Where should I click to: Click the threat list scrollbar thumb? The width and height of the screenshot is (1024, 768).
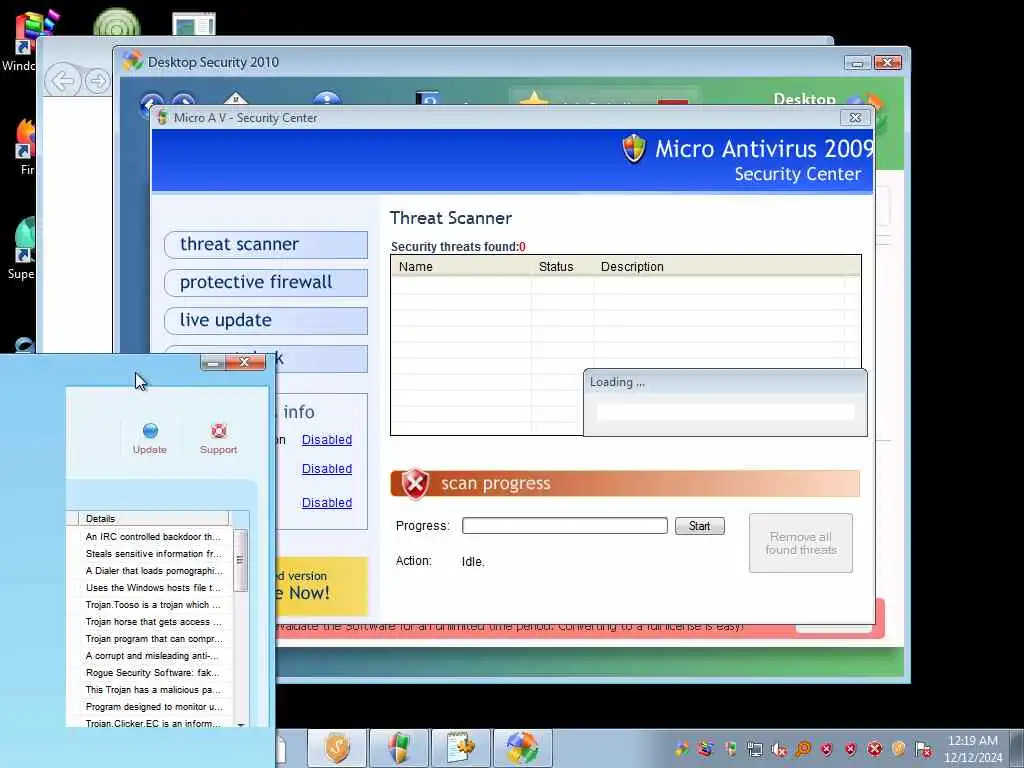tap(240, 560)
